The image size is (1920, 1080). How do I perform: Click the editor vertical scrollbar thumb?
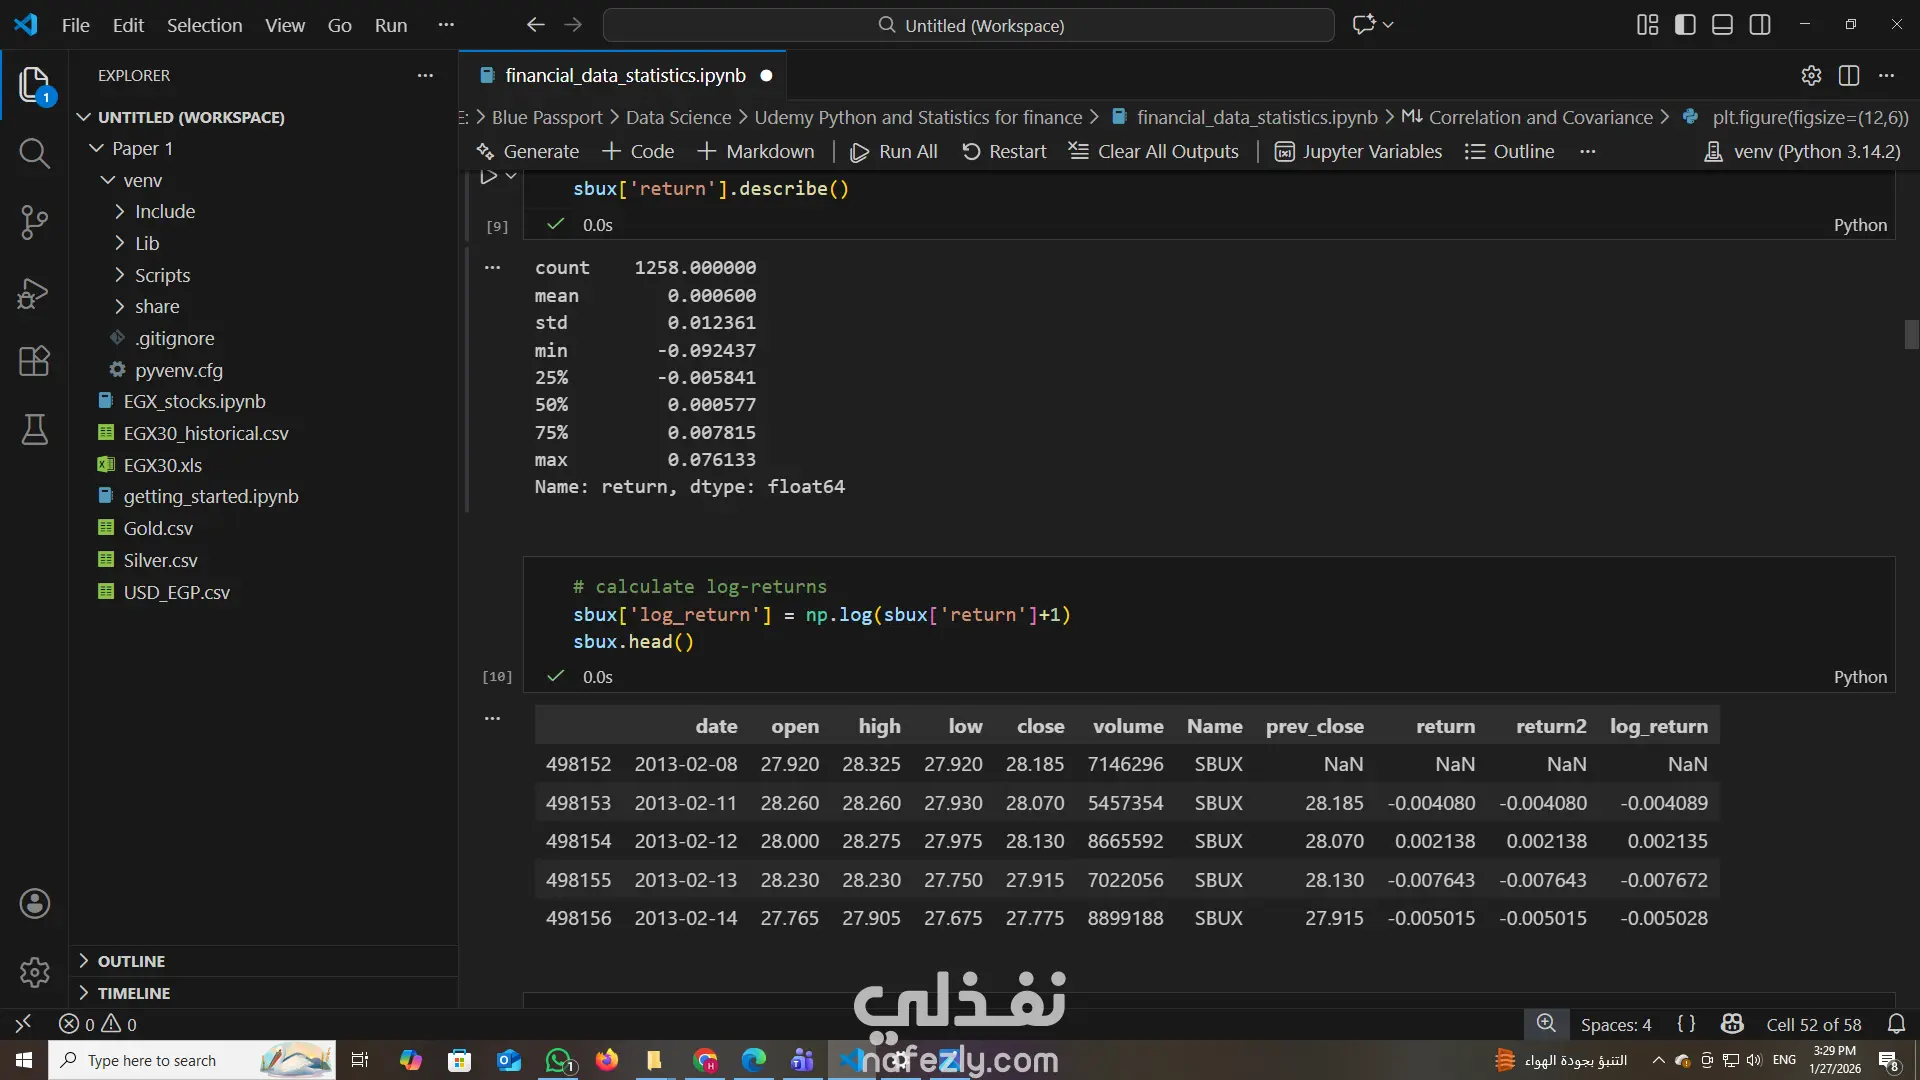click(1911, 335)
